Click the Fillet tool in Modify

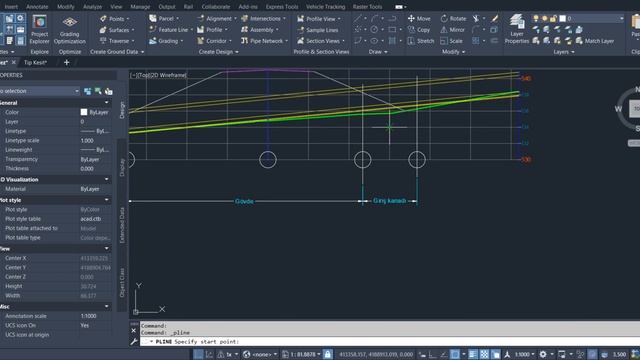(x=476, y=29)
